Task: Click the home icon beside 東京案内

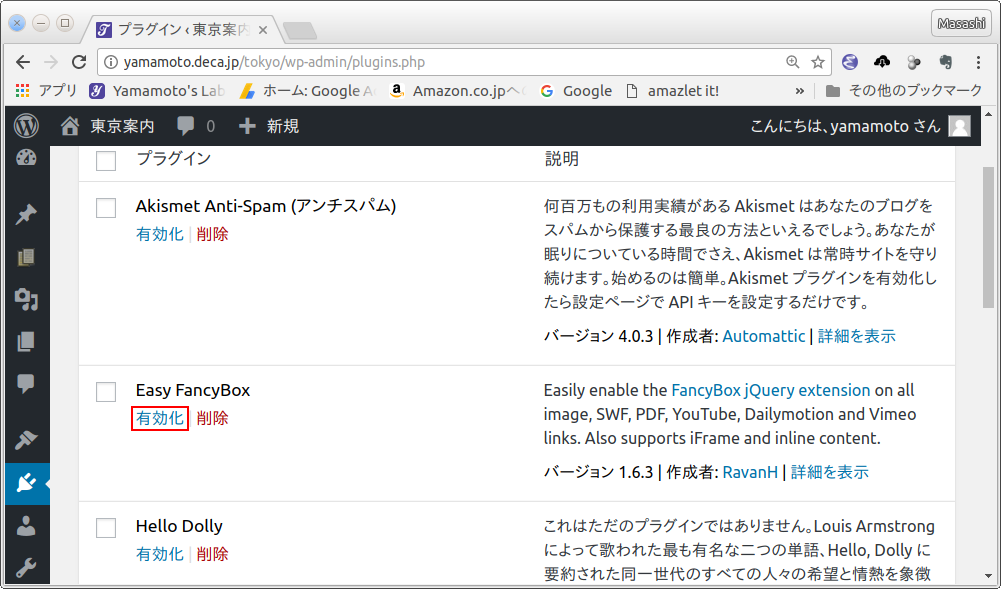Action: [x=70, y=126]
